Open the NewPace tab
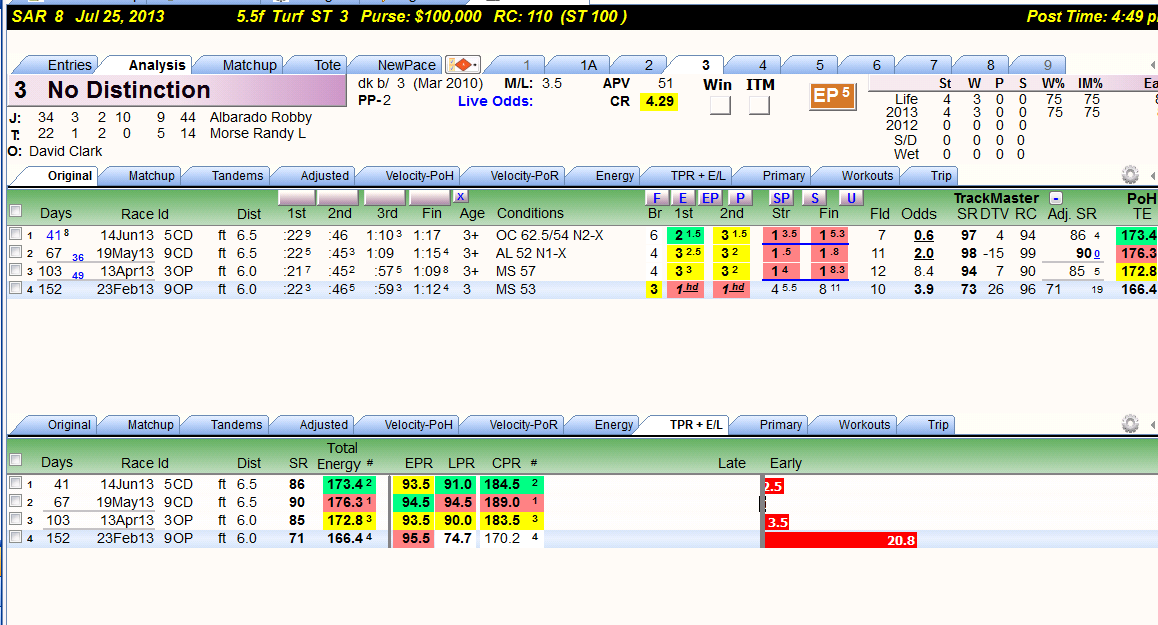The image size is (1158, 625). [x=406, y=65]
